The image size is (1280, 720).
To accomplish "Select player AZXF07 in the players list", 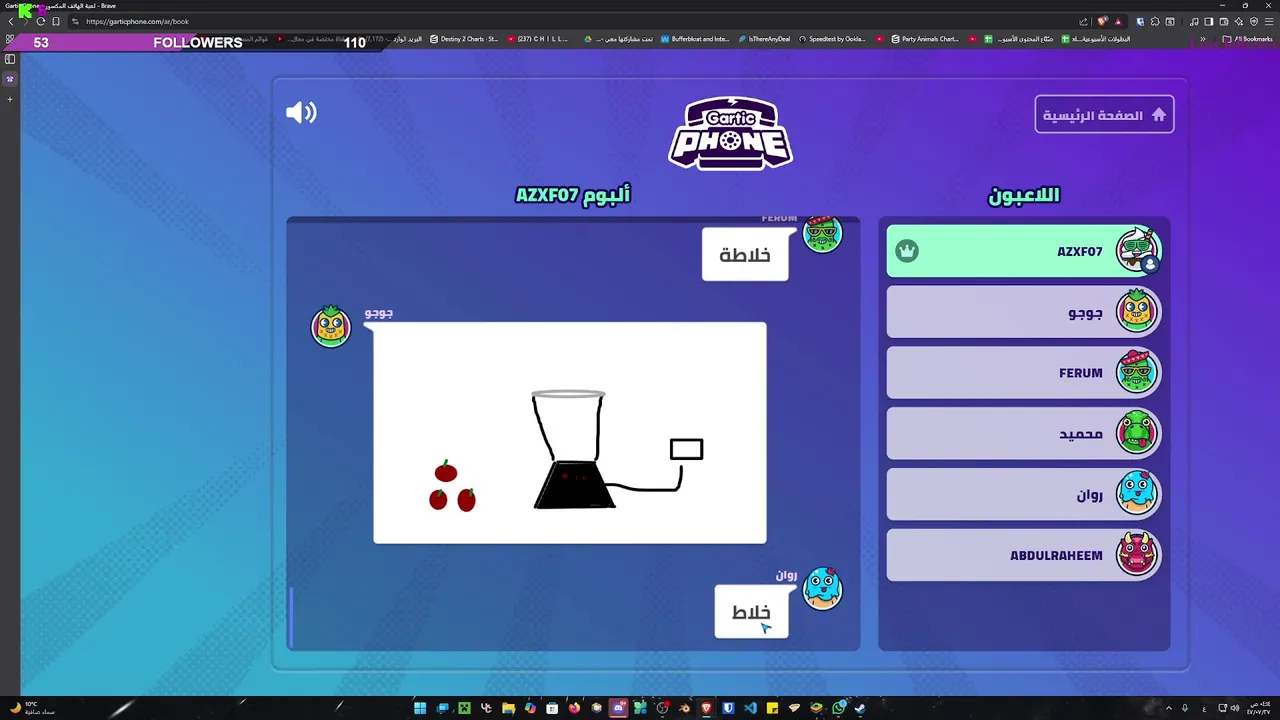I will [x=1024, y=251].
